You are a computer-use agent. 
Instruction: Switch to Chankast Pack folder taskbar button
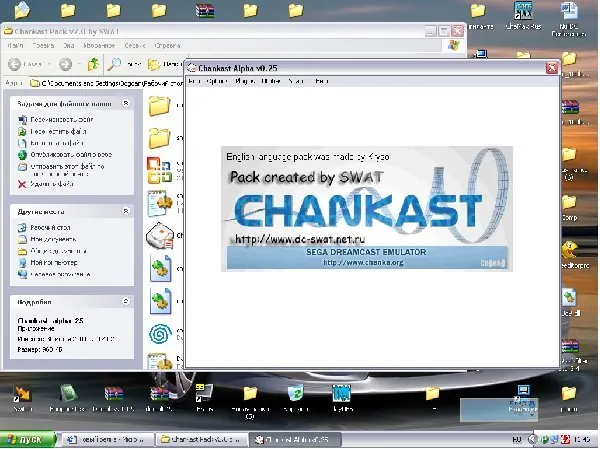pyautogui.click(x=202, y=439)
